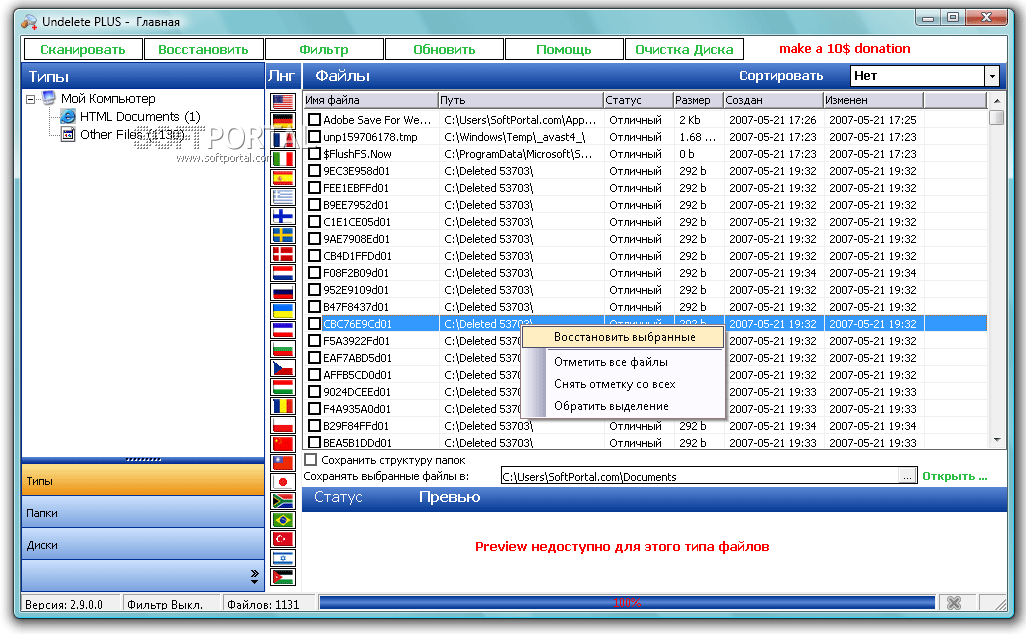The image size is (1026, 634).
Task: Tick the FEE1EBFFd01 checkbox
Action: pos(315,188)
